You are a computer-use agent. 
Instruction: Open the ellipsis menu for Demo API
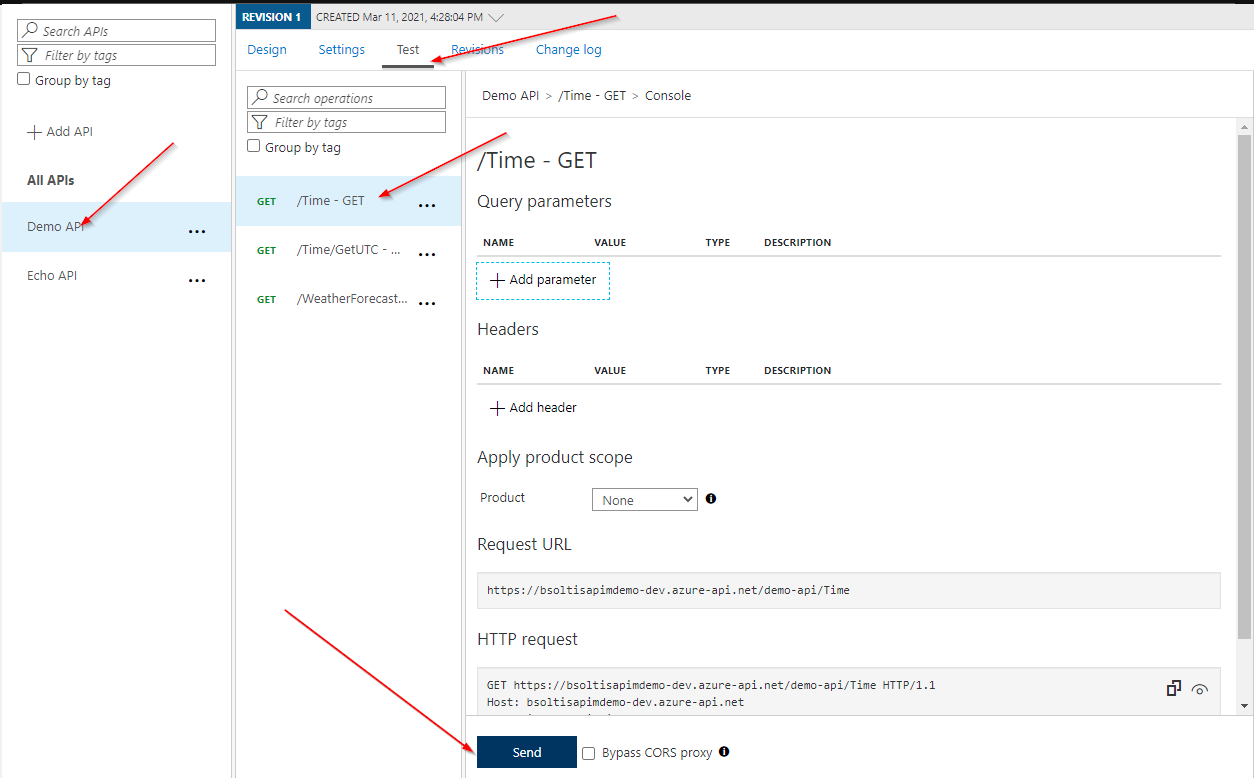[197, 231]
